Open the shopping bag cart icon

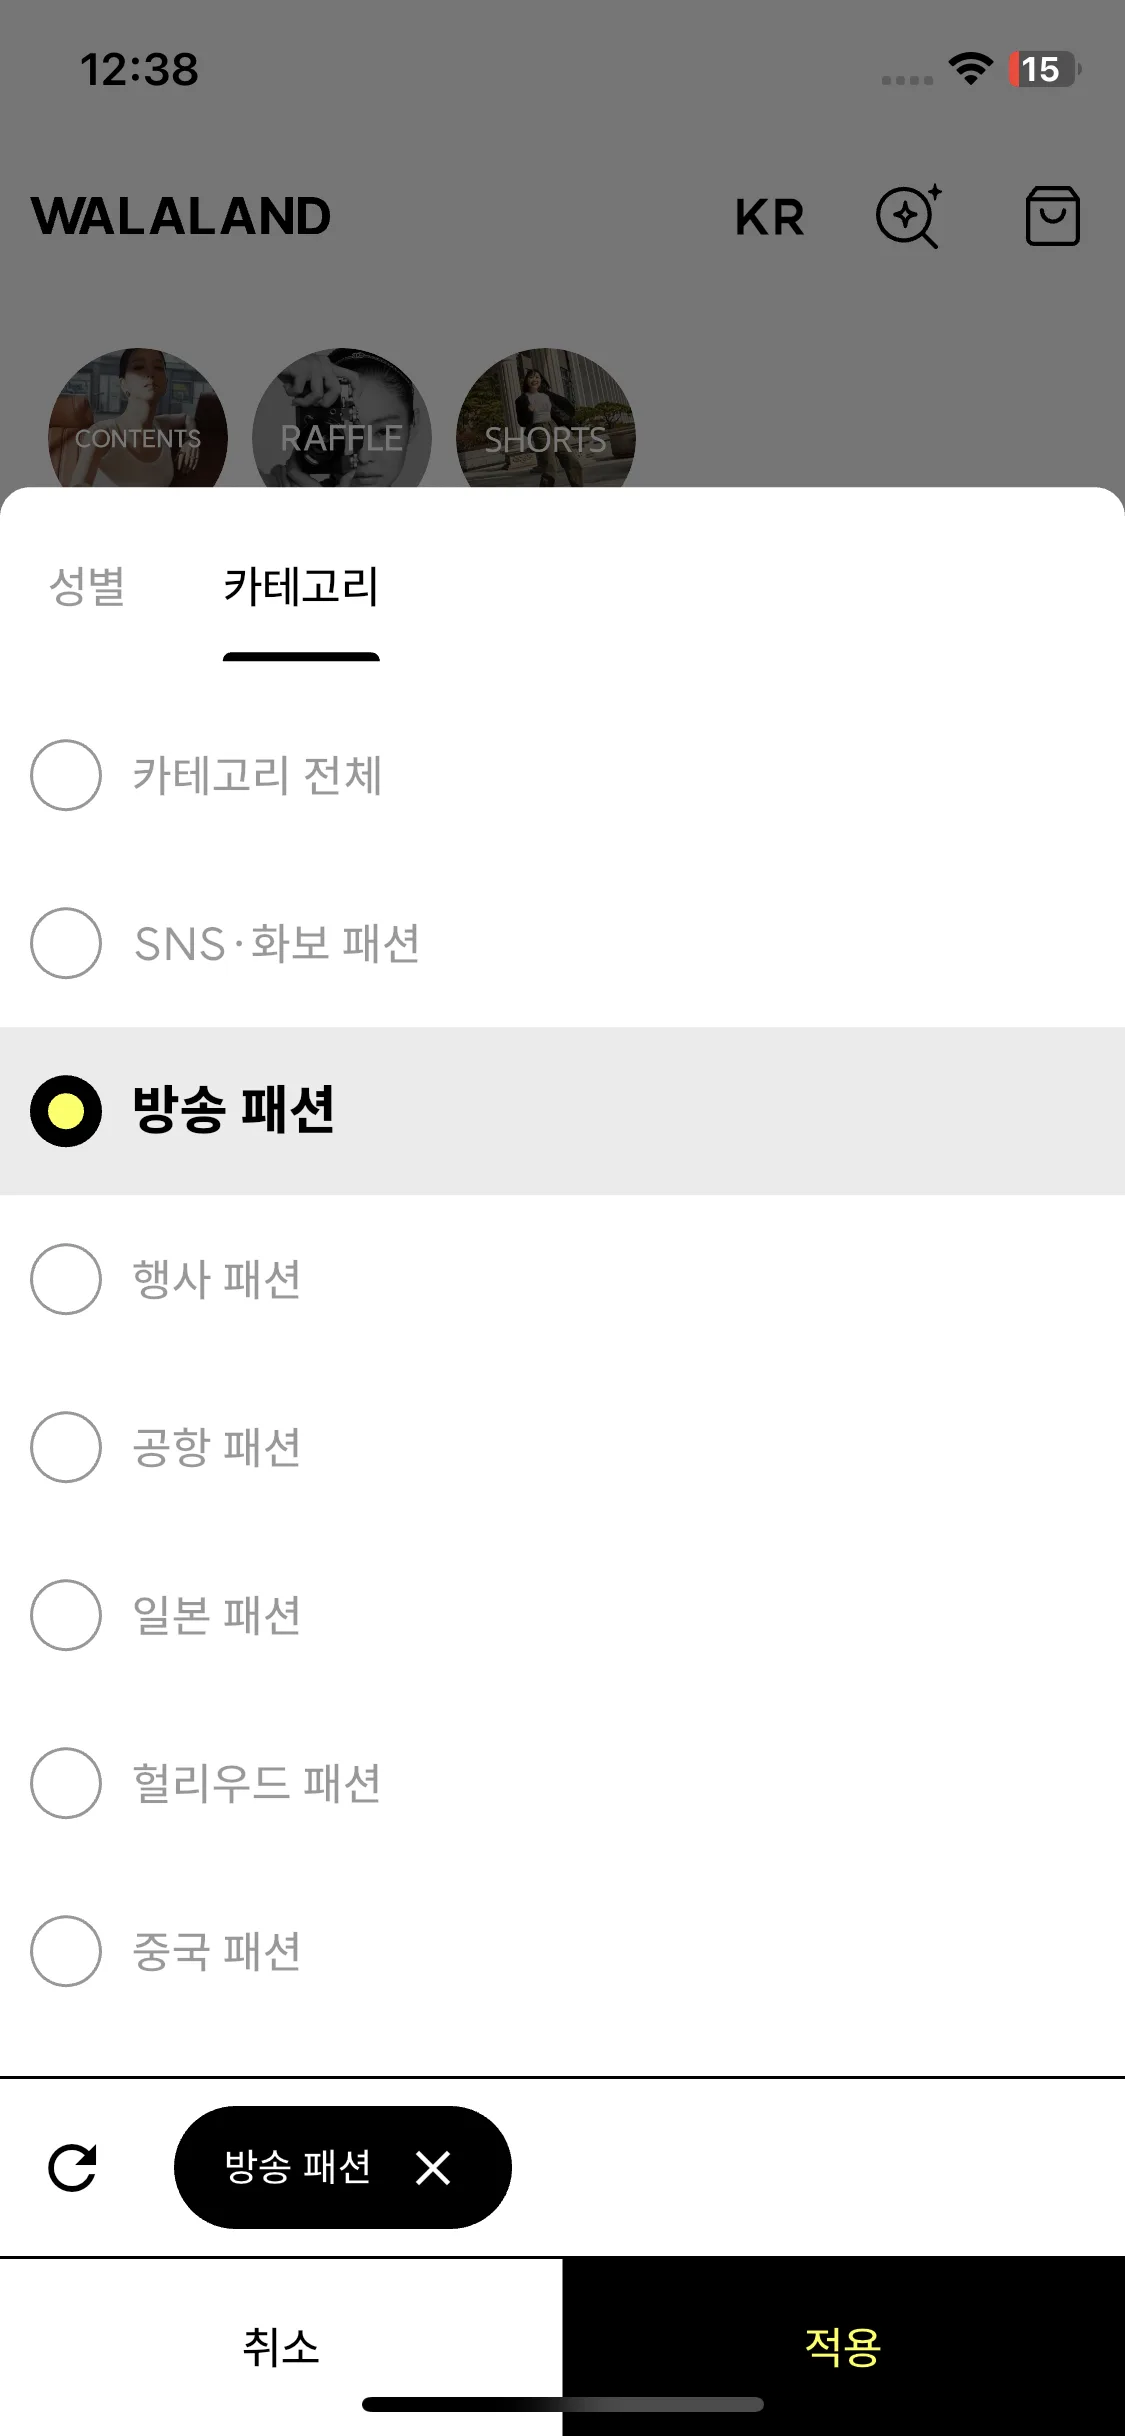pos(1052,216)
